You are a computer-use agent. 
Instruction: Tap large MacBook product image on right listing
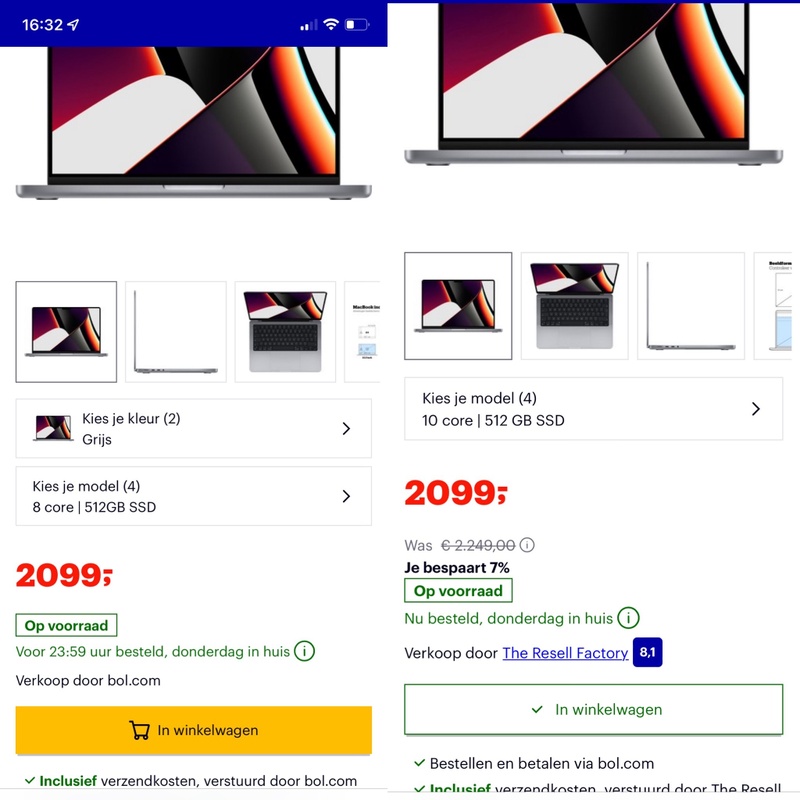pyautogui.click(x=593, y=84)
